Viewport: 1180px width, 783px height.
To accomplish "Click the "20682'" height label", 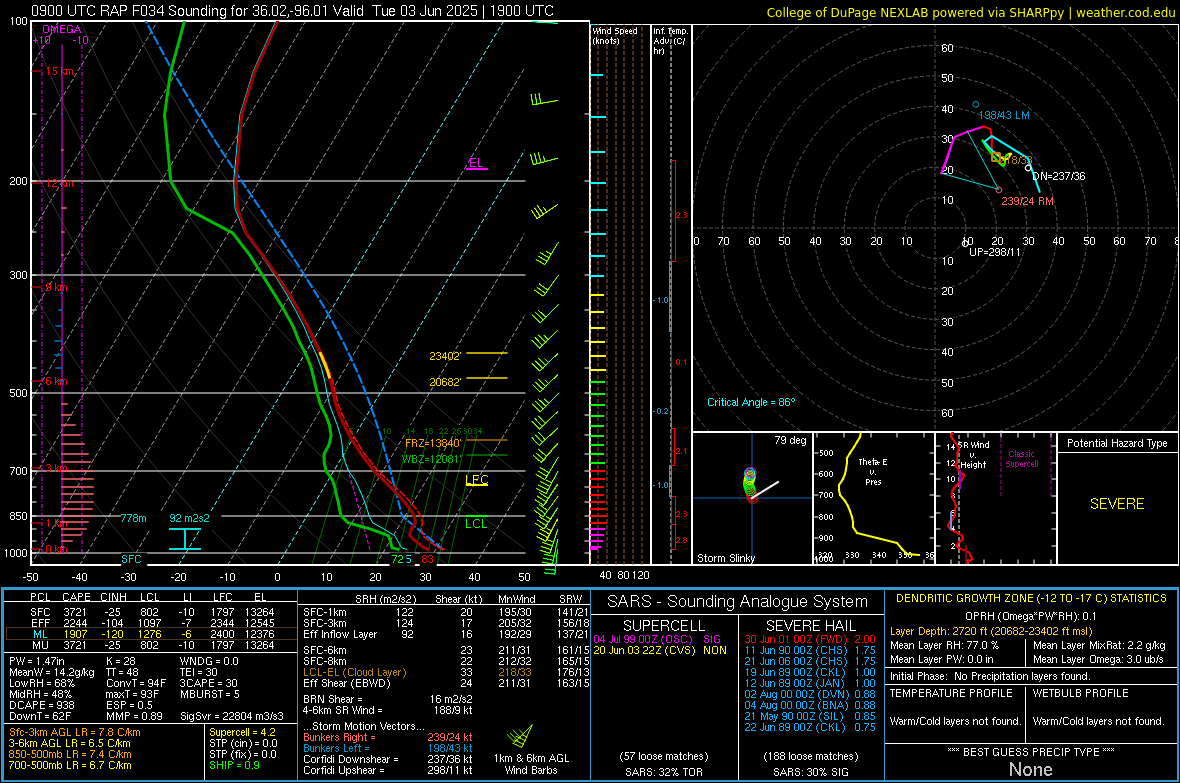I will pyautogui.click(x=445, y=382).
